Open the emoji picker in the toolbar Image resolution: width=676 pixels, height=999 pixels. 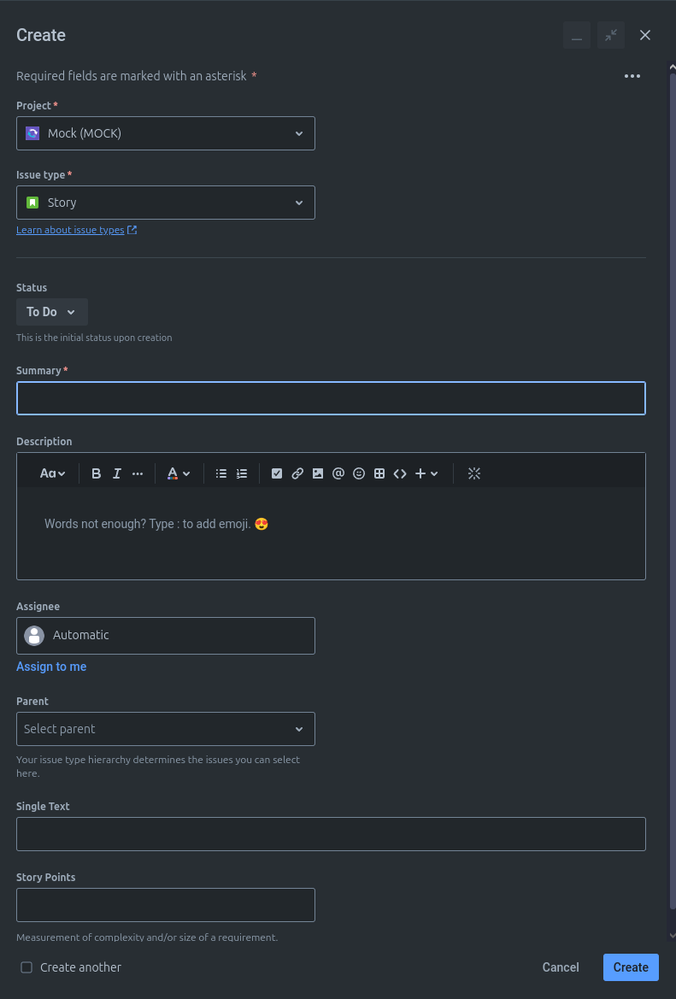(359, 473)
